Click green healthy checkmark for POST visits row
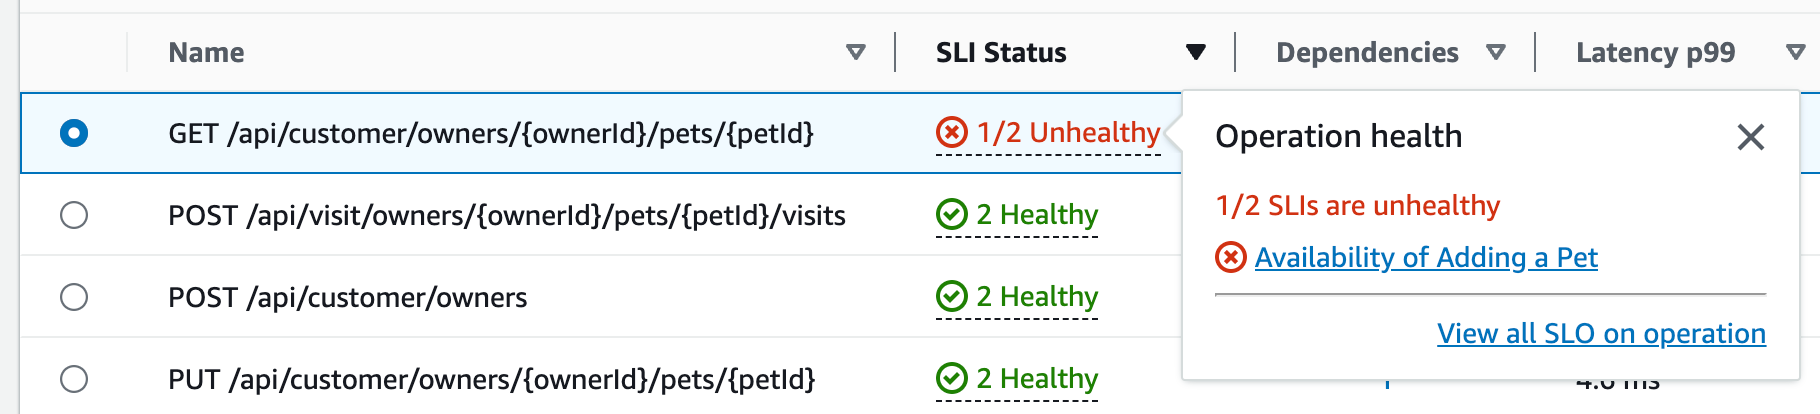Image resolution: width=1820 pixels, height=414 pixels. pyautogui.click(x=951, y=214)
